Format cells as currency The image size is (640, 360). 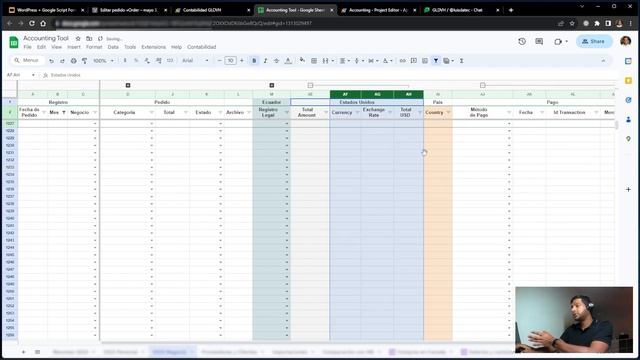click(x=125, y=61)
